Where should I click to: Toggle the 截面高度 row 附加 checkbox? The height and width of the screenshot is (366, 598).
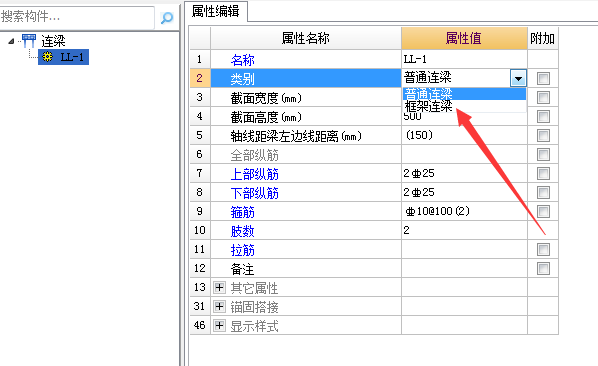click(543, 117)
